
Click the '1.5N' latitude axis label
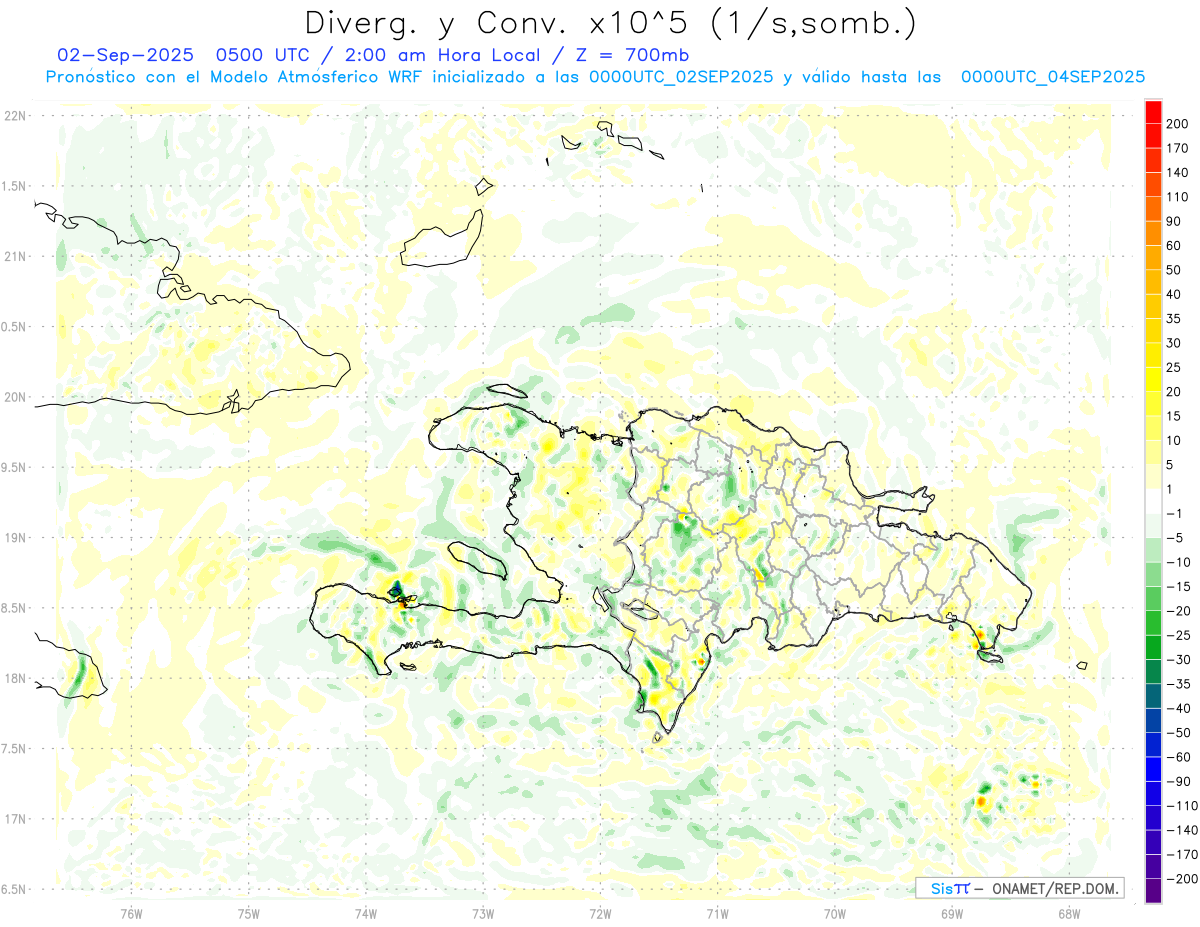coord(15,186)
